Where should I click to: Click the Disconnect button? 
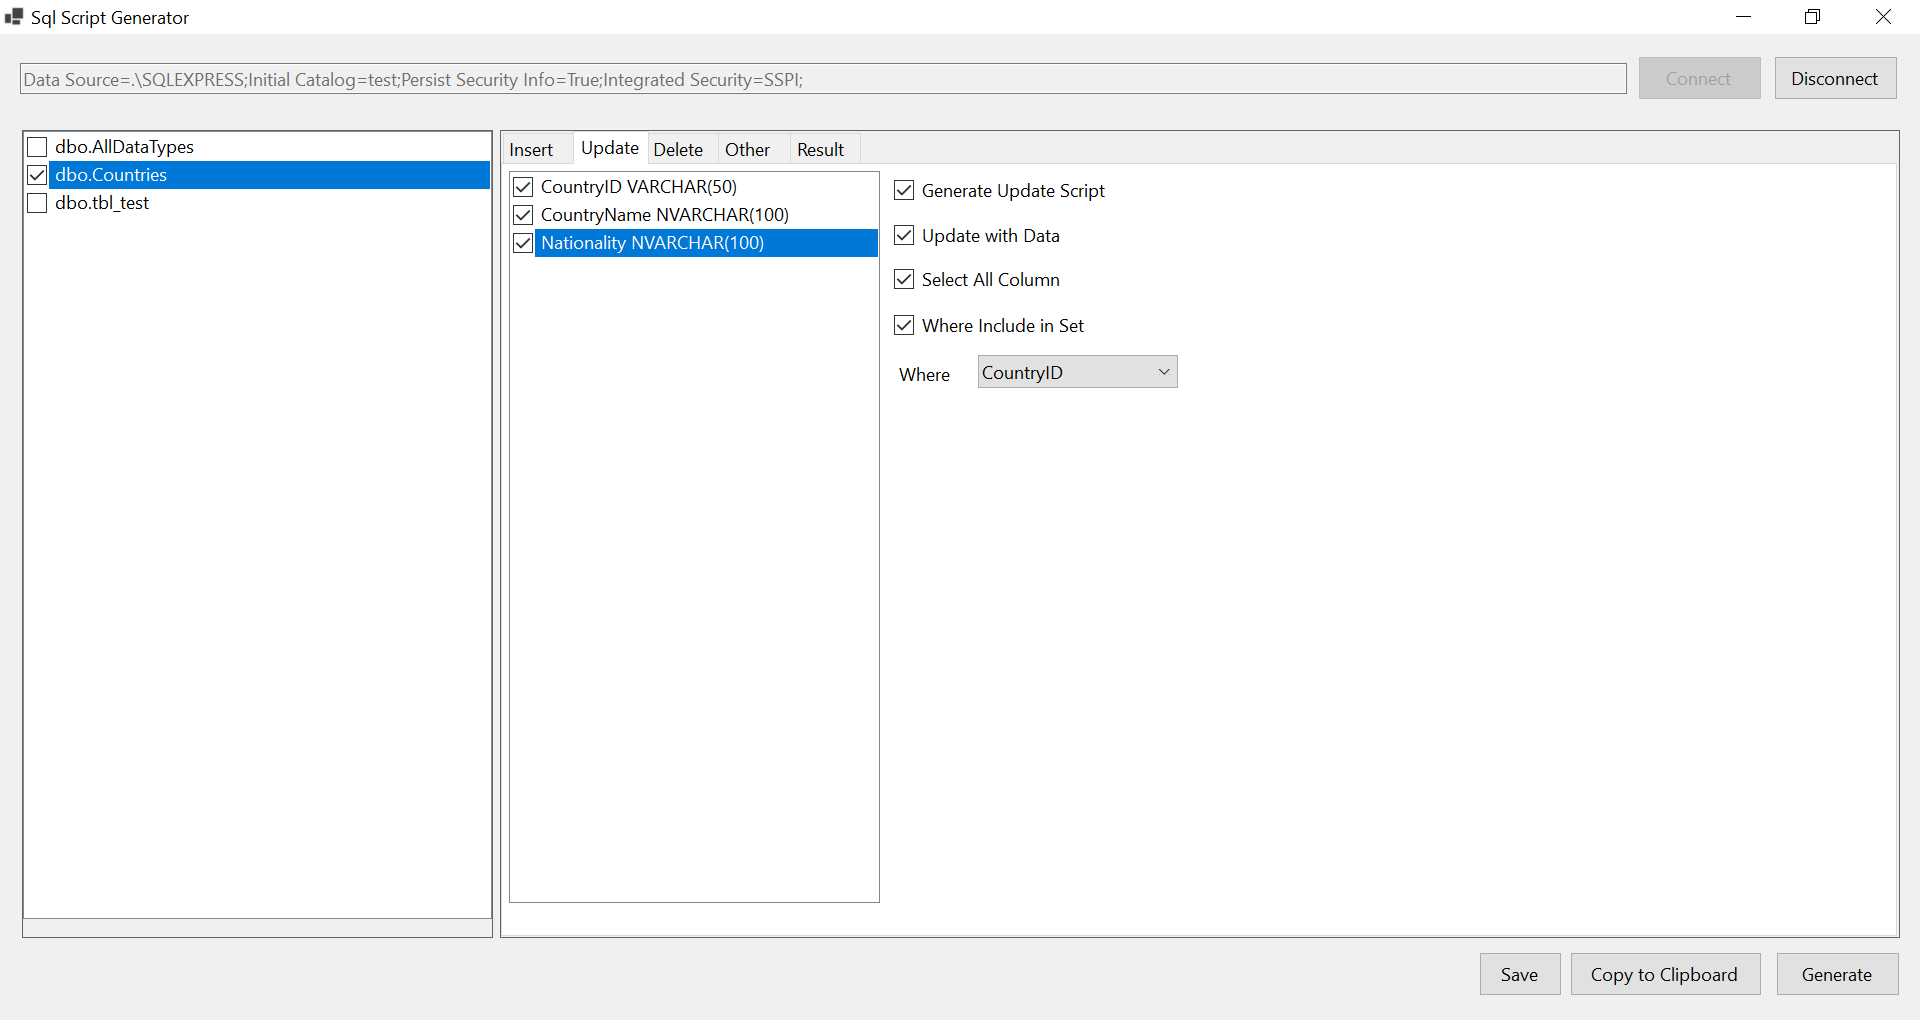[x=1835, y=78]
